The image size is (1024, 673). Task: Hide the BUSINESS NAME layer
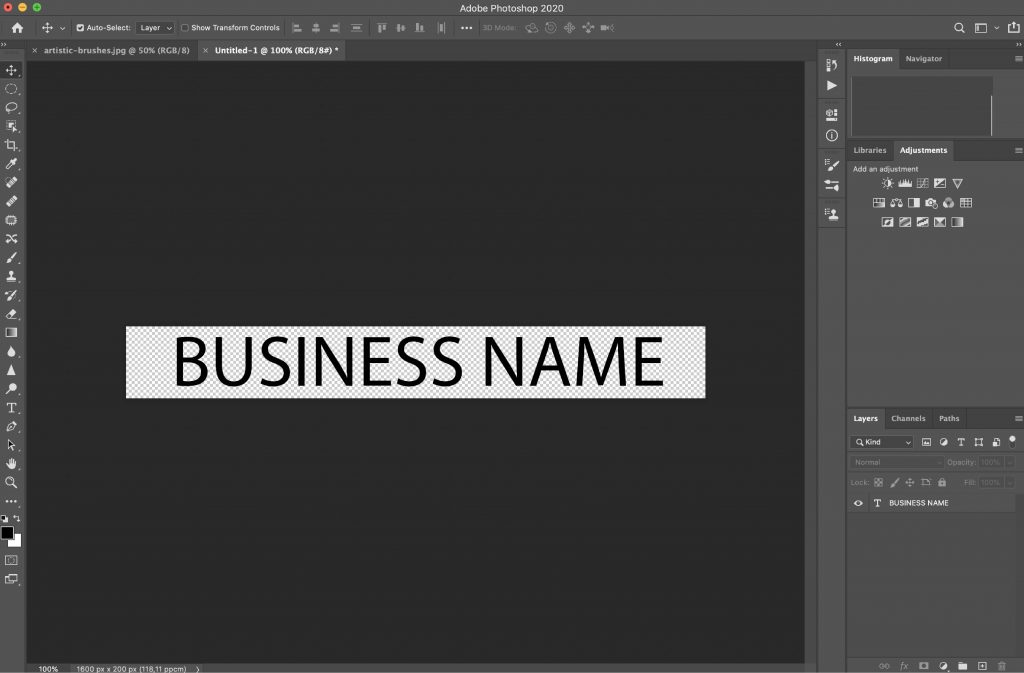[x=858, y=502]
